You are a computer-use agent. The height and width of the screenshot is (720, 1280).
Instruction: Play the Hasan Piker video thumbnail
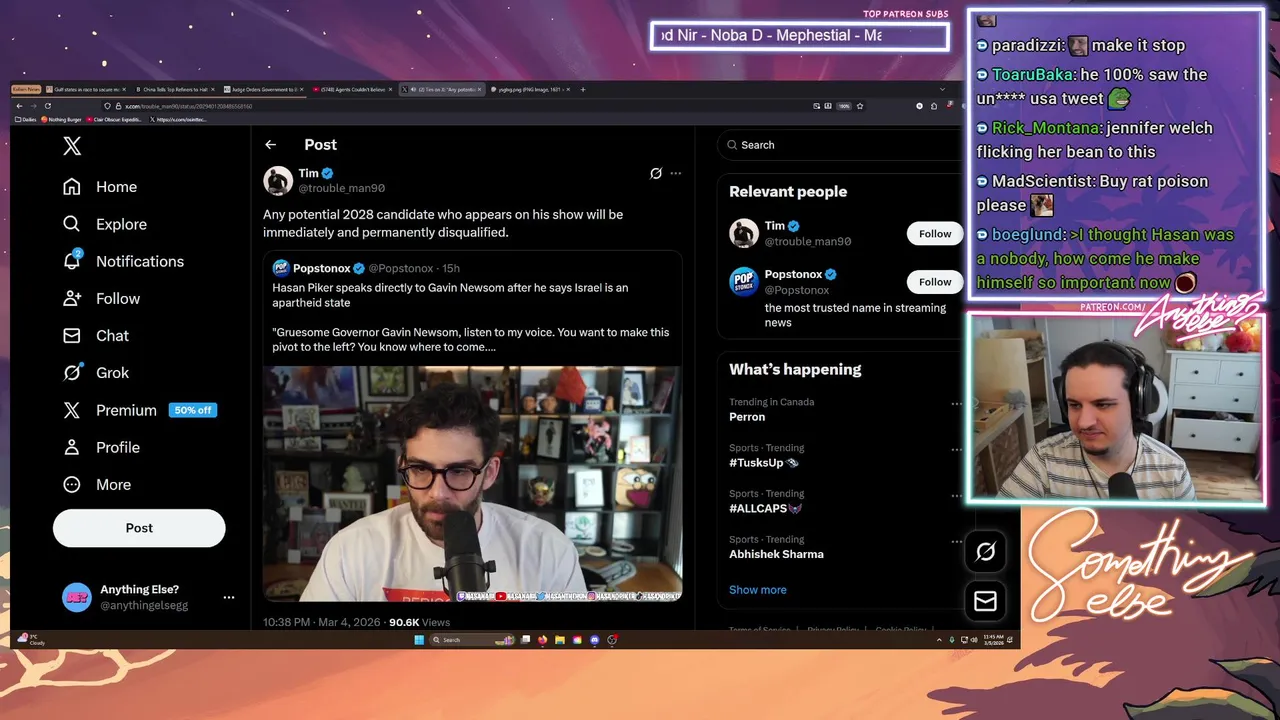point(472,484)
